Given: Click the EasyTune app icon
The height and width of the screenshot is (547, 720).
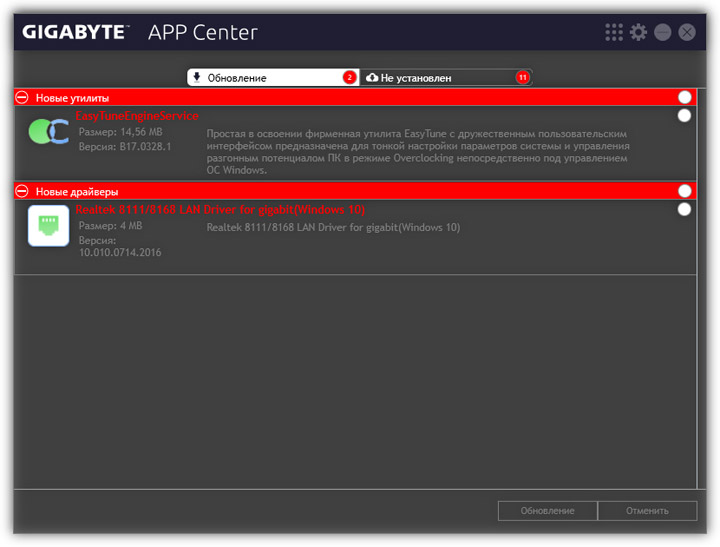Looking at the screenshot, I should (x=49, y=131).
